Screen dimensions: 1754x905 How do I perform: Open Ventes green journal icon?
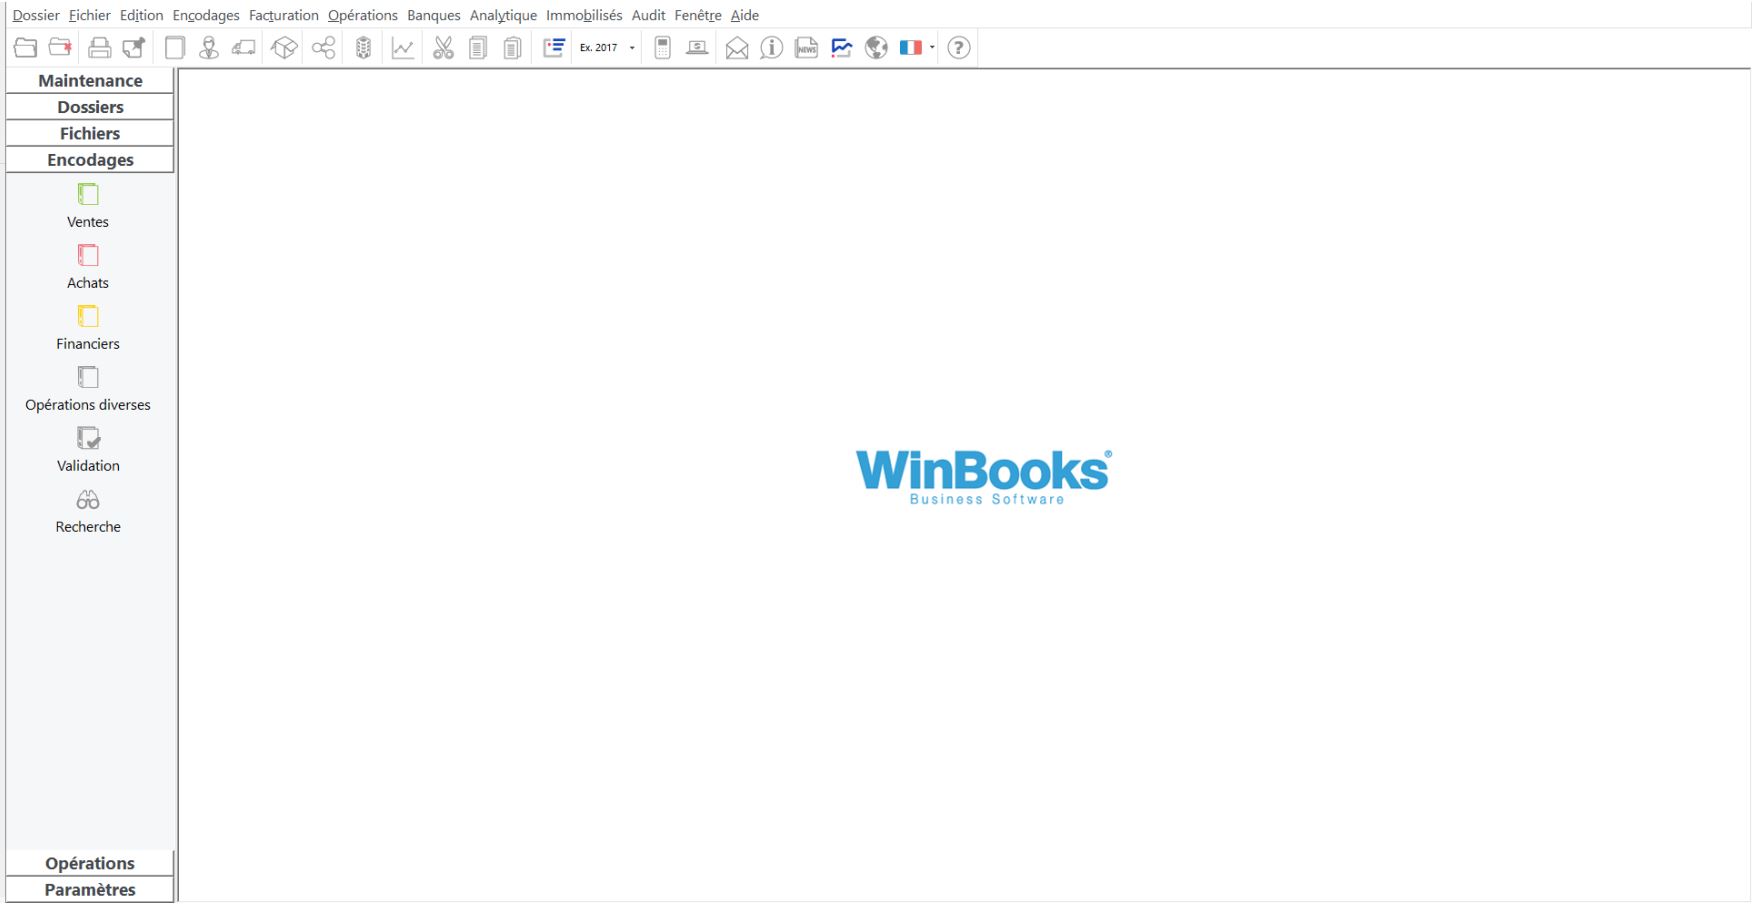88,194
